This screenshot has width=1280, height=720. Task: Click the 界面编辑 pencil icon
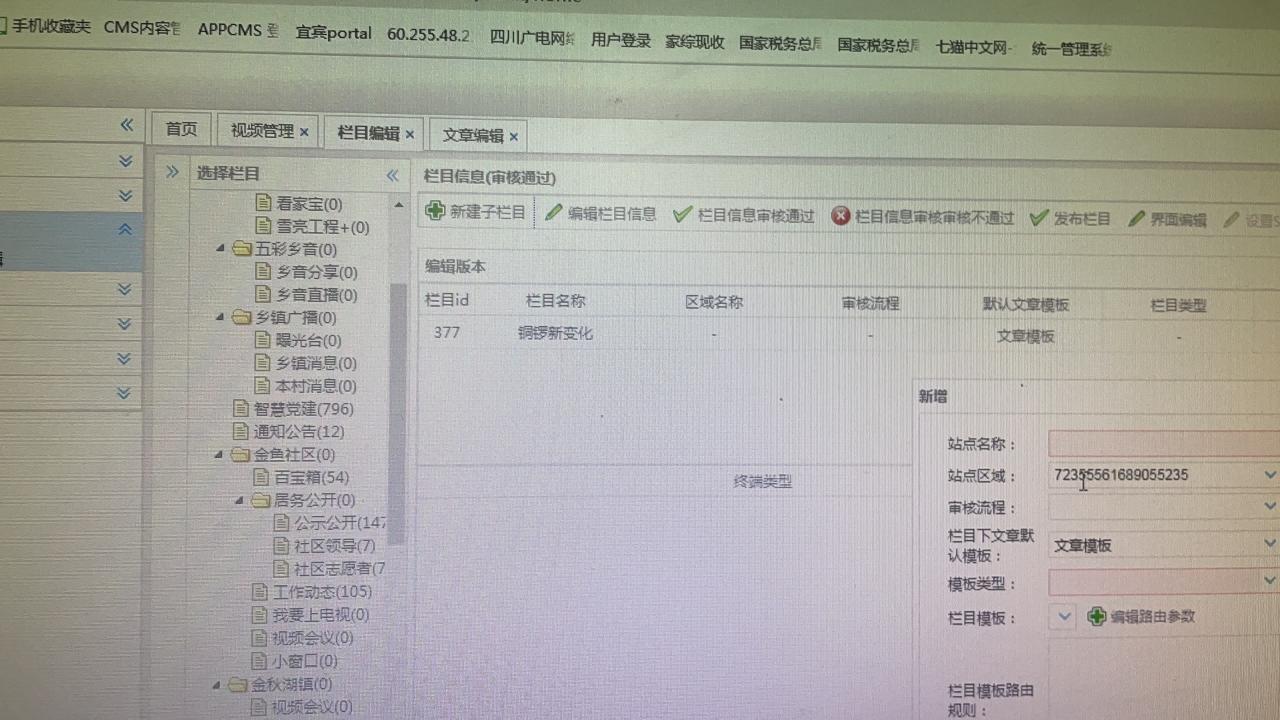click(x=1136, y=220)
